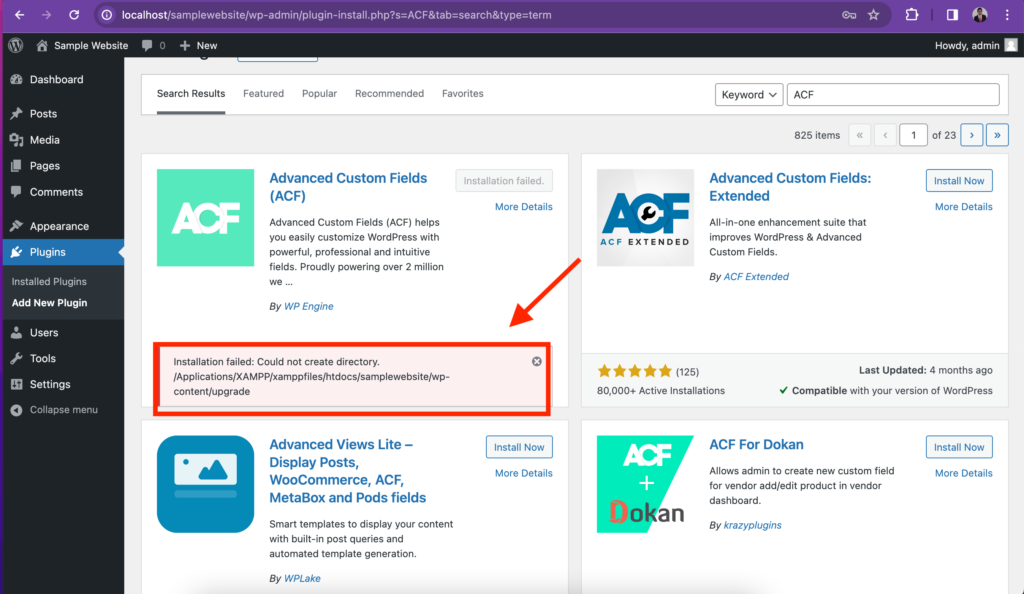Click the current page number field
The image size is (1024, 594).
point(913,135)
